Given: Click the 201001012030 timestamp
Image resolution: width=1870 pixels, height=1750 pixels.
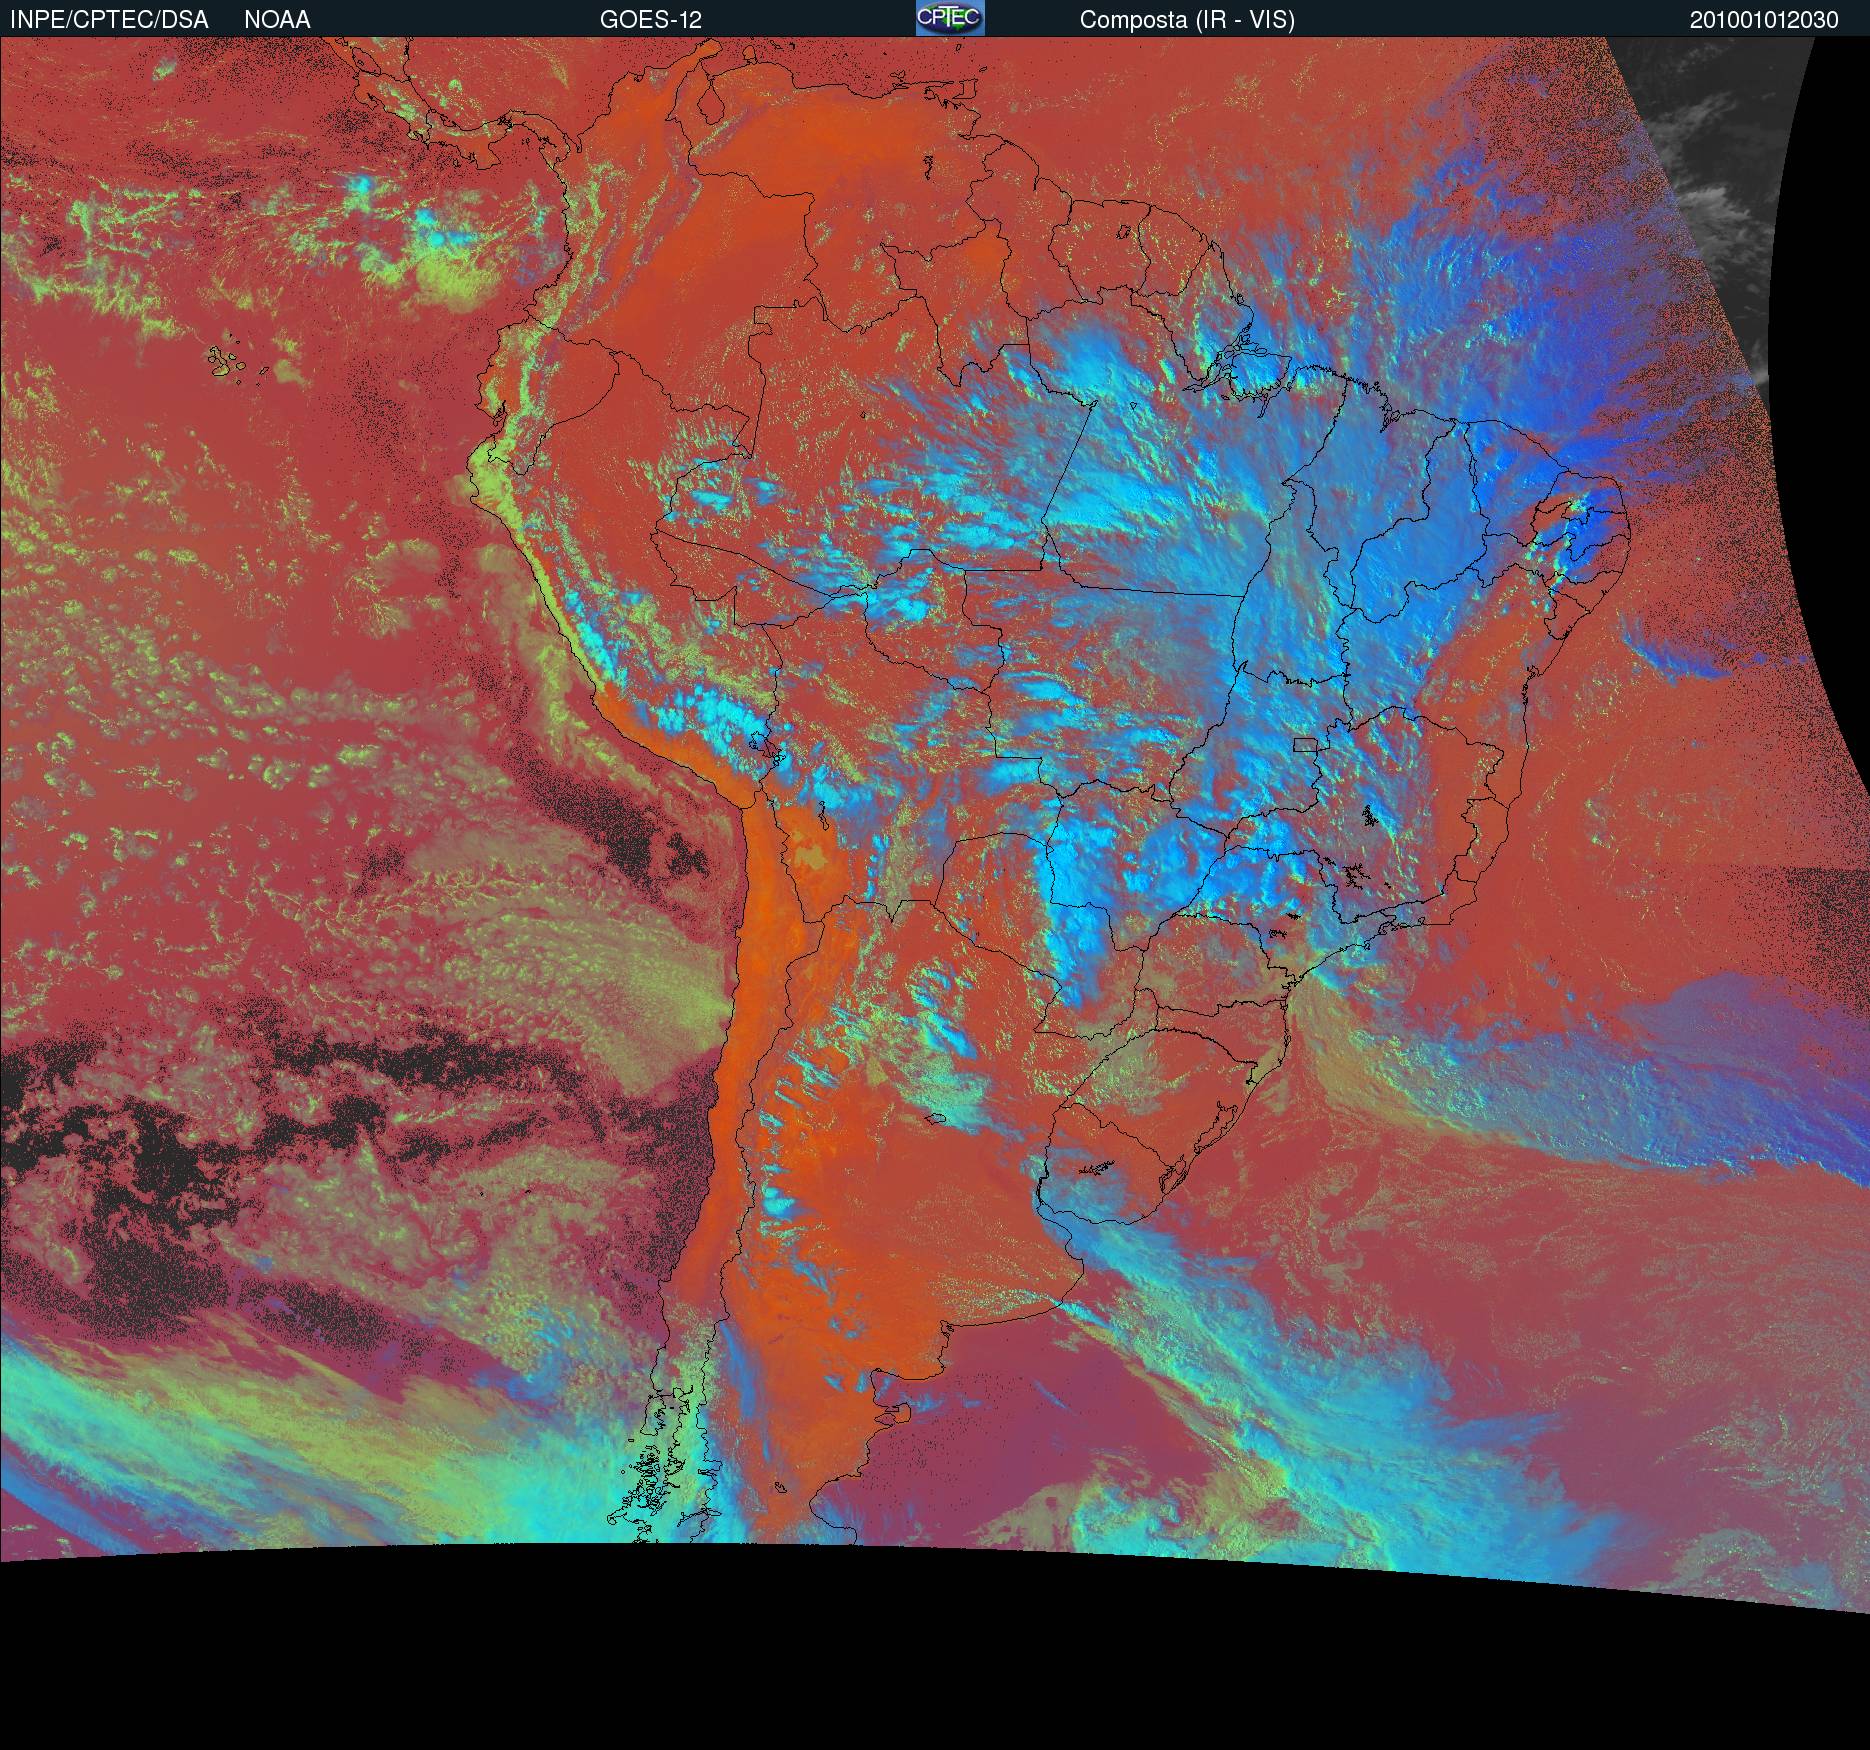Looking at the screenshot, I should coord(1764,20).
